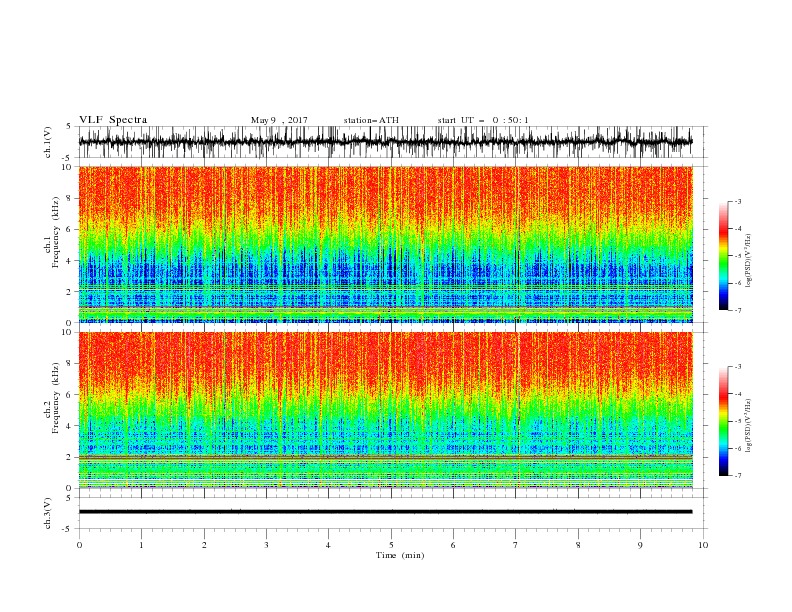Click the ch.1 PSD color scale bar
792x612 pixels.
(724, 256)
